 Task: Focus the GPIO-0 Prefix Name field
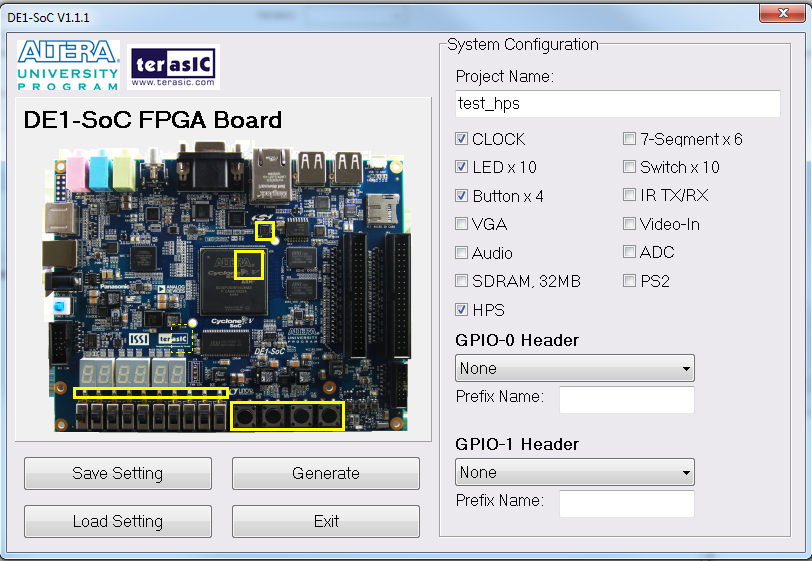pos(627,399)
